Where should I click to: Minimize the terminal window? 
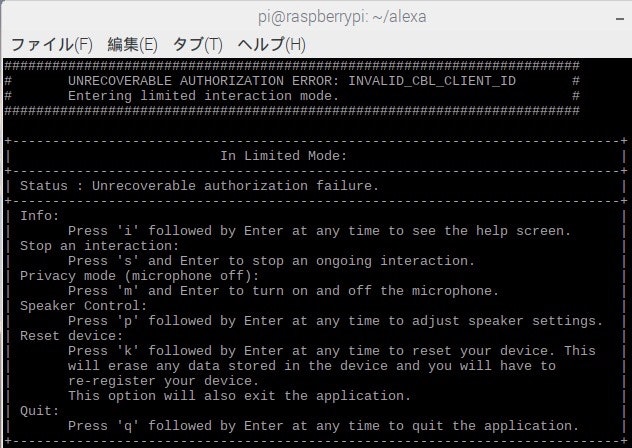point(620,19)
